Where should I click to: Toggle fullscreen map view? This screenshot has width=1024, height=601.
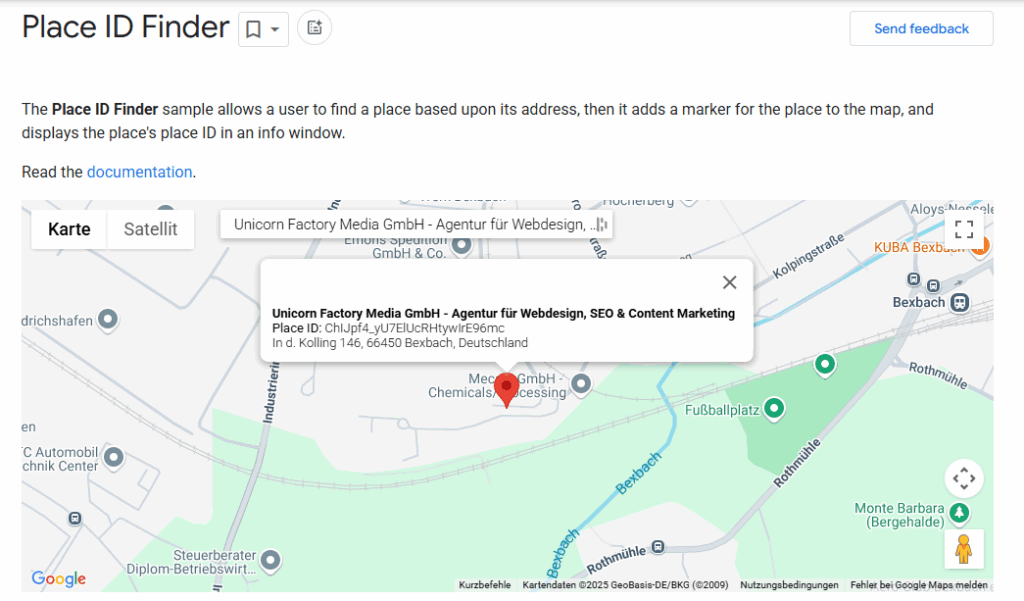(963, 229)
